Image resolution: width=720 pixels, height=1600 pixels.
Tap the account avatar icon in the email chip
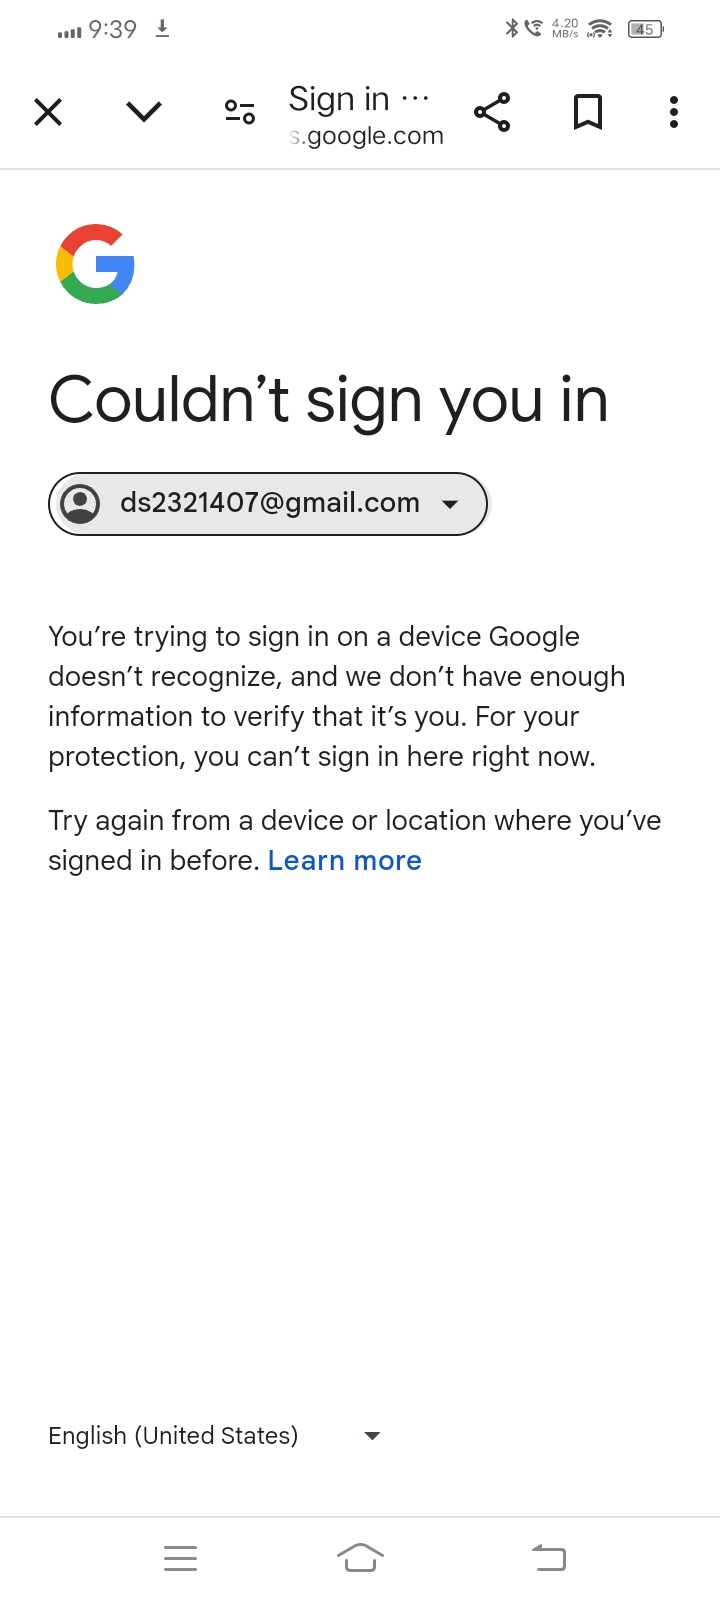pos(80,503)
